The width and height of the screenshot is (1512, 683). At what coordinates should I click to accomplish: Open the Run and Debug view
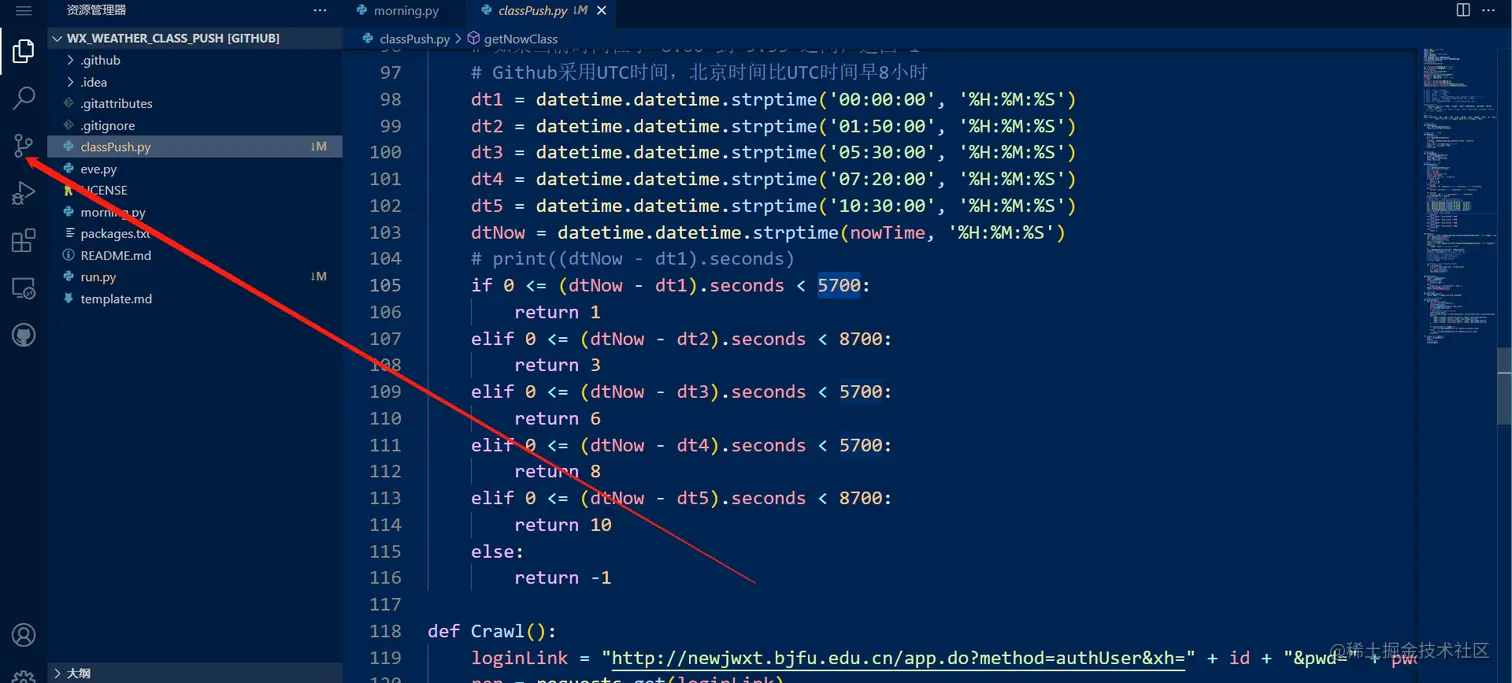click(x=23, y=194)
